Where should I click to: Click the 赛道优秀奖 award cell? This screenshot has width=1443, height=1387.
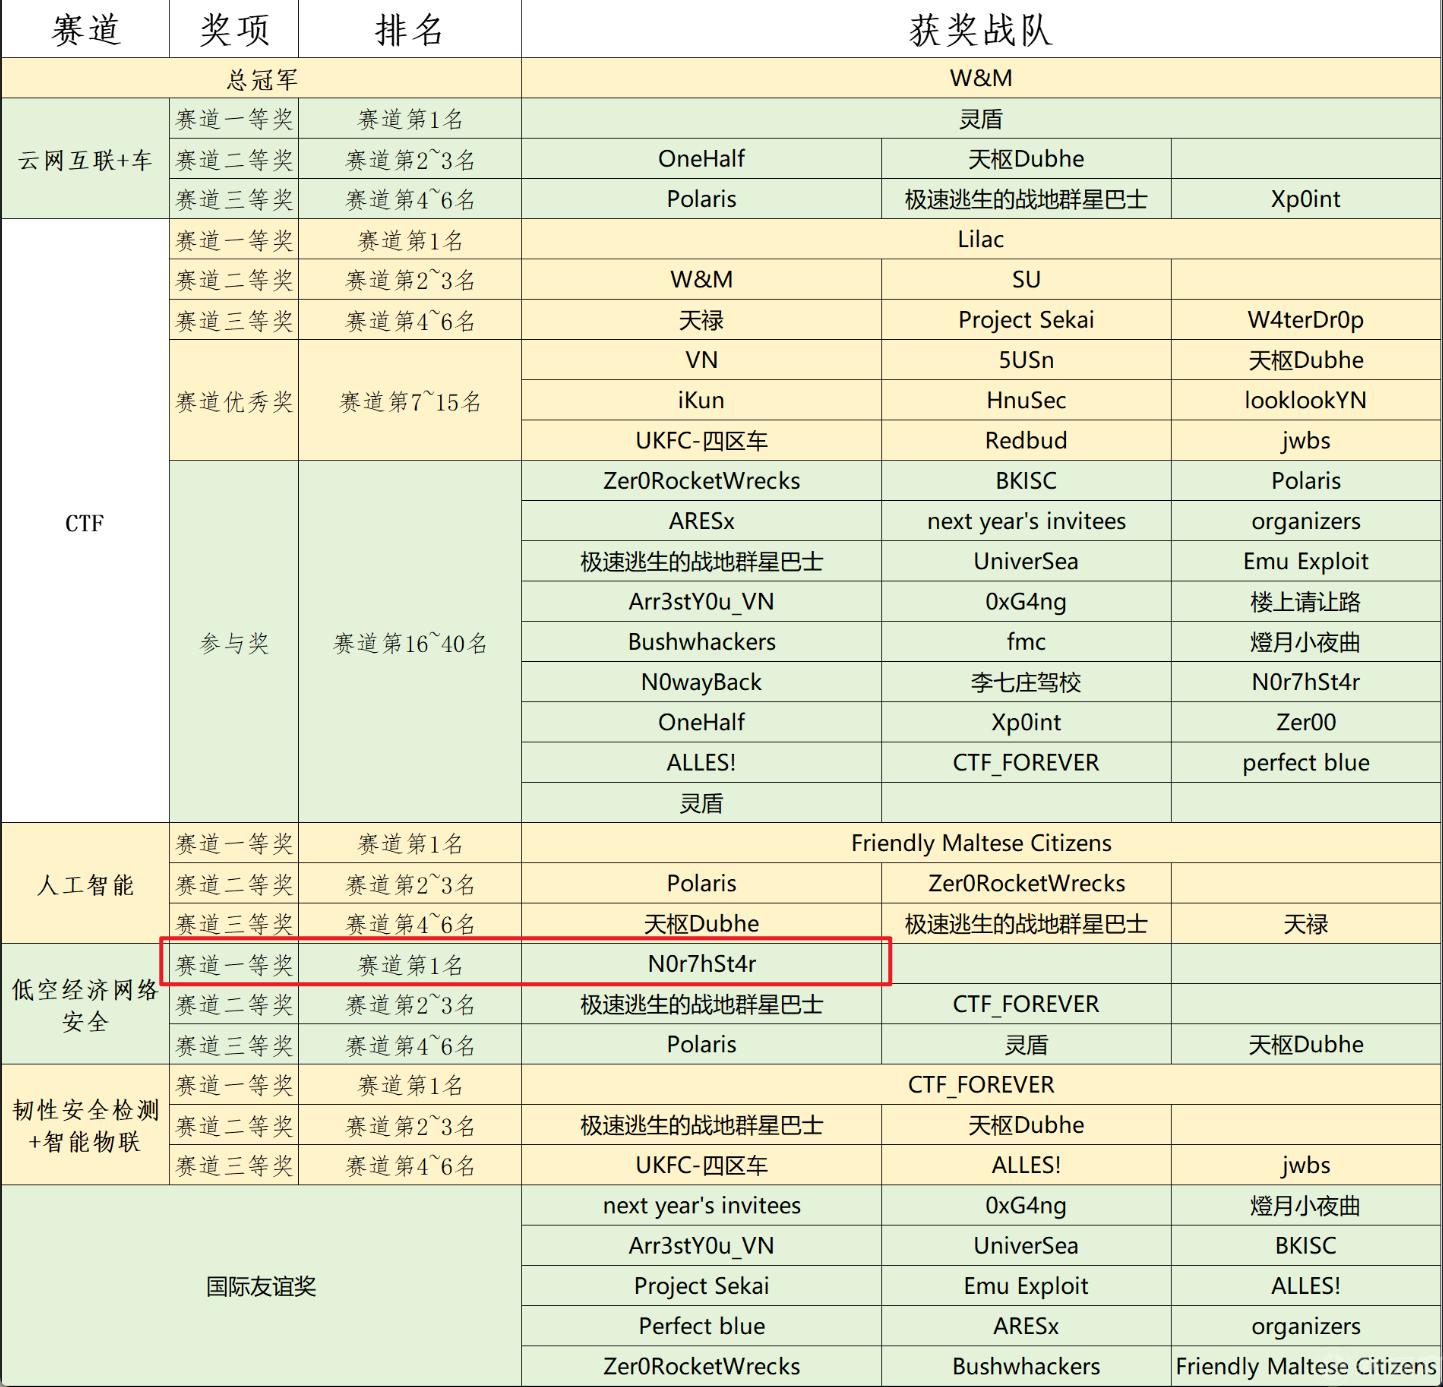pos(234,402)
